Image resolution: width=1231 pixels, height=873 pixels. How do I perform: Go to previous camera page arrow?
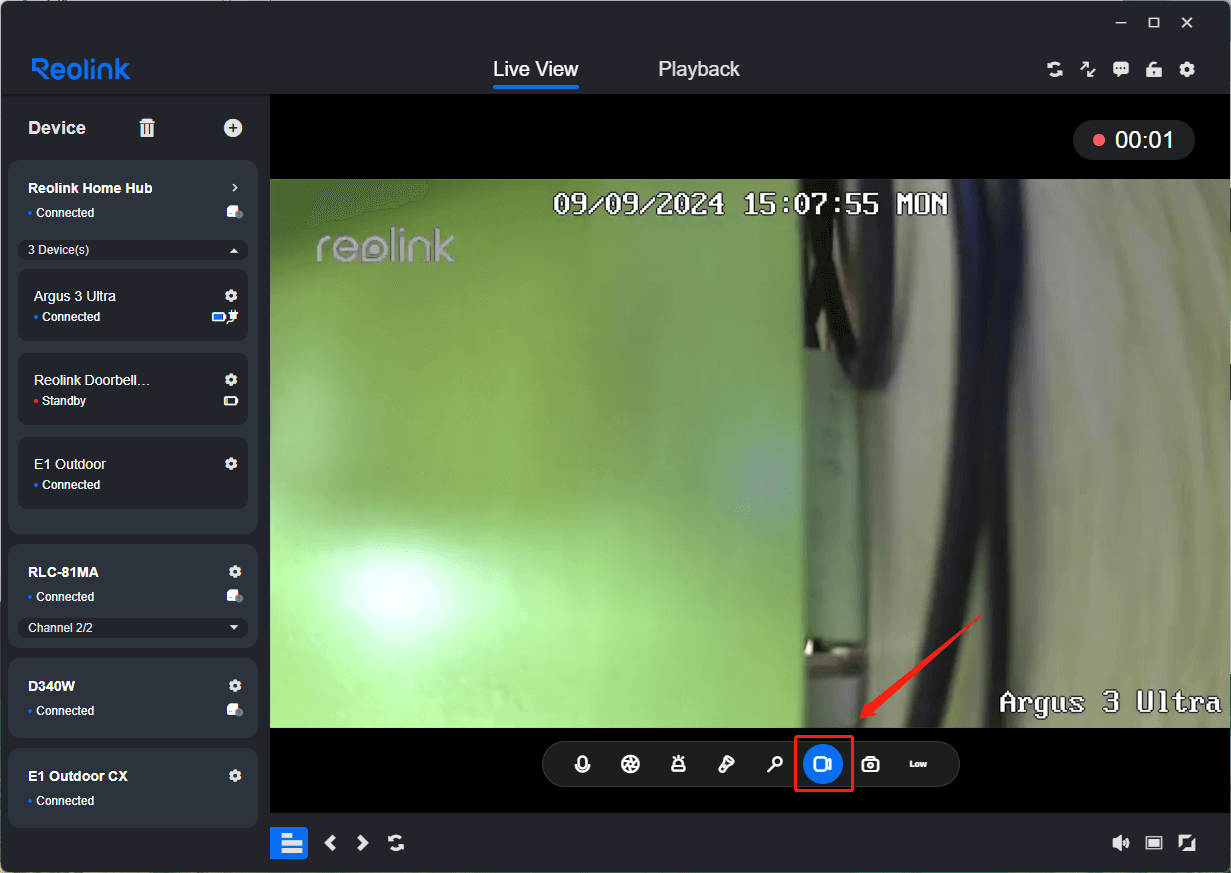tap(330, 843)
